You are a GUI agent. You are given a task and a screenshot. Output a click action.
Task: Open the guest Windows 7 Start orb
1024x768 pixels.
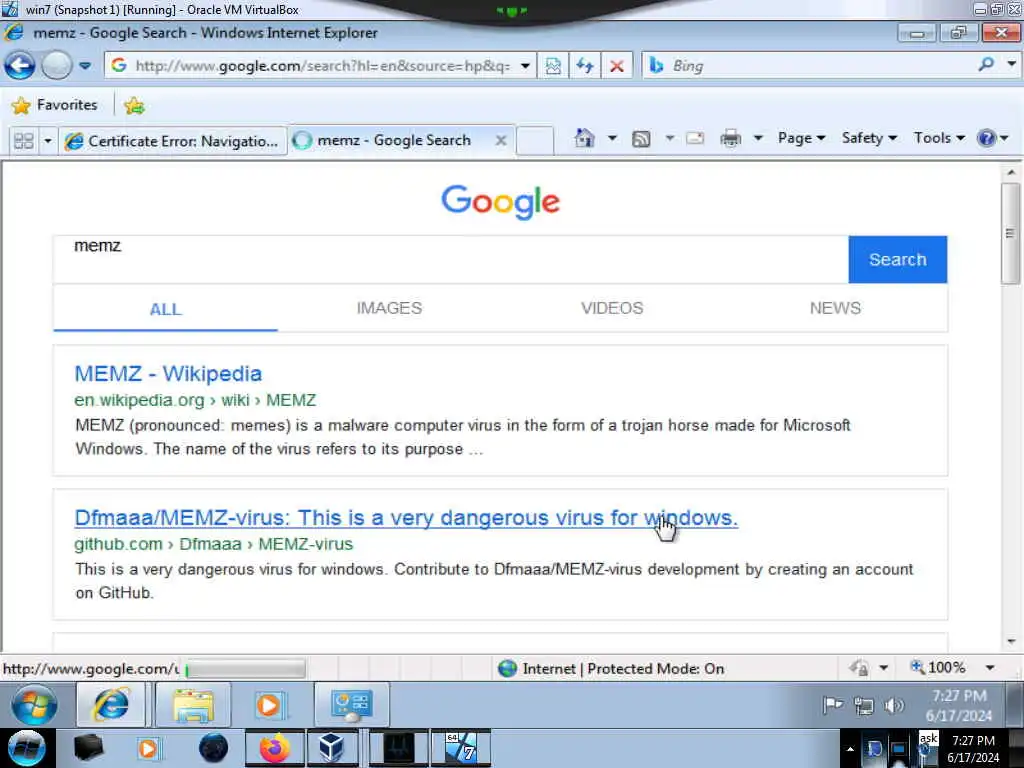pyautogui.click(x=34, y=705)
